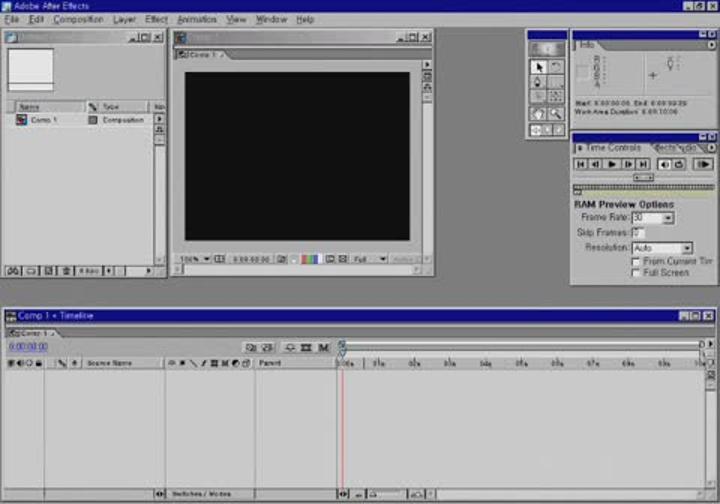Open the Time Controls palette flyout arrow
This screenshot has height=504, width=720.
(x=711, y=148)
